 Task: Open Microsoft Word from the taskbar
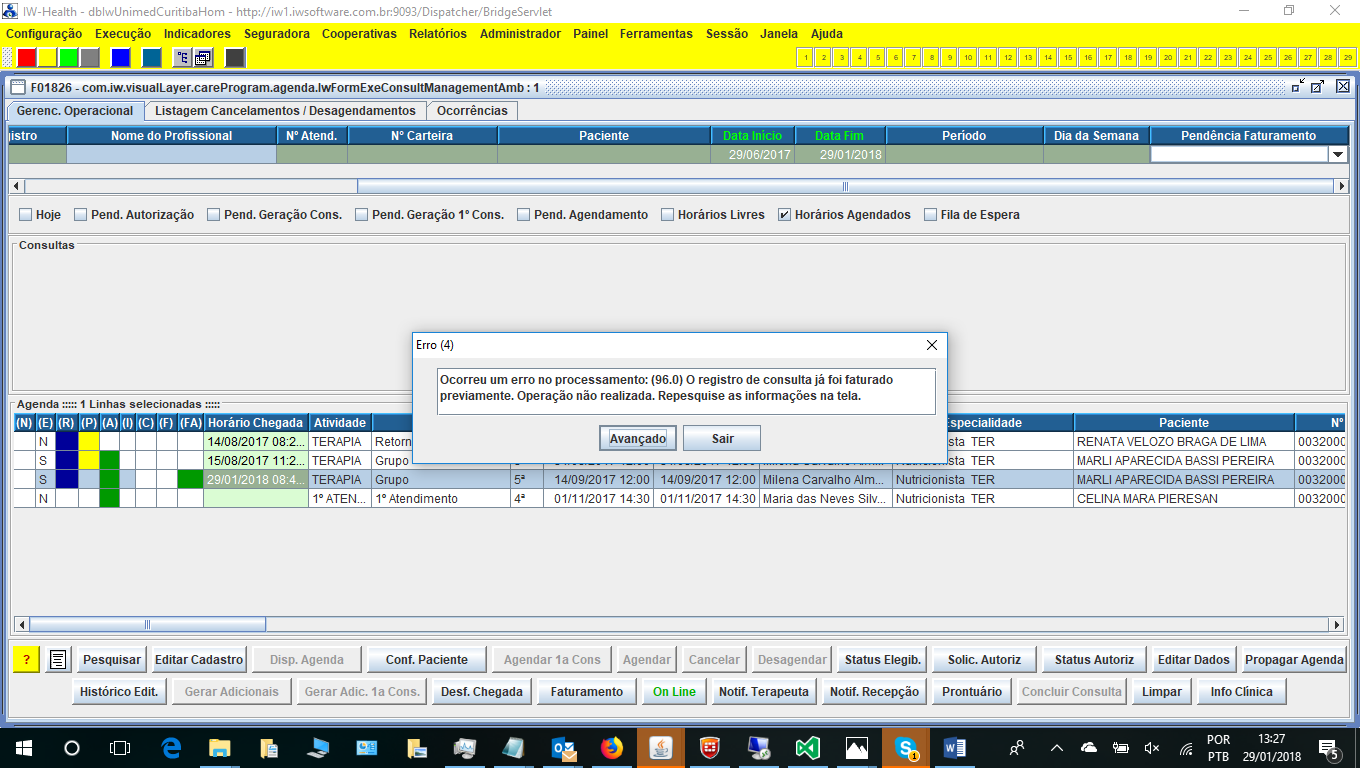953,747
